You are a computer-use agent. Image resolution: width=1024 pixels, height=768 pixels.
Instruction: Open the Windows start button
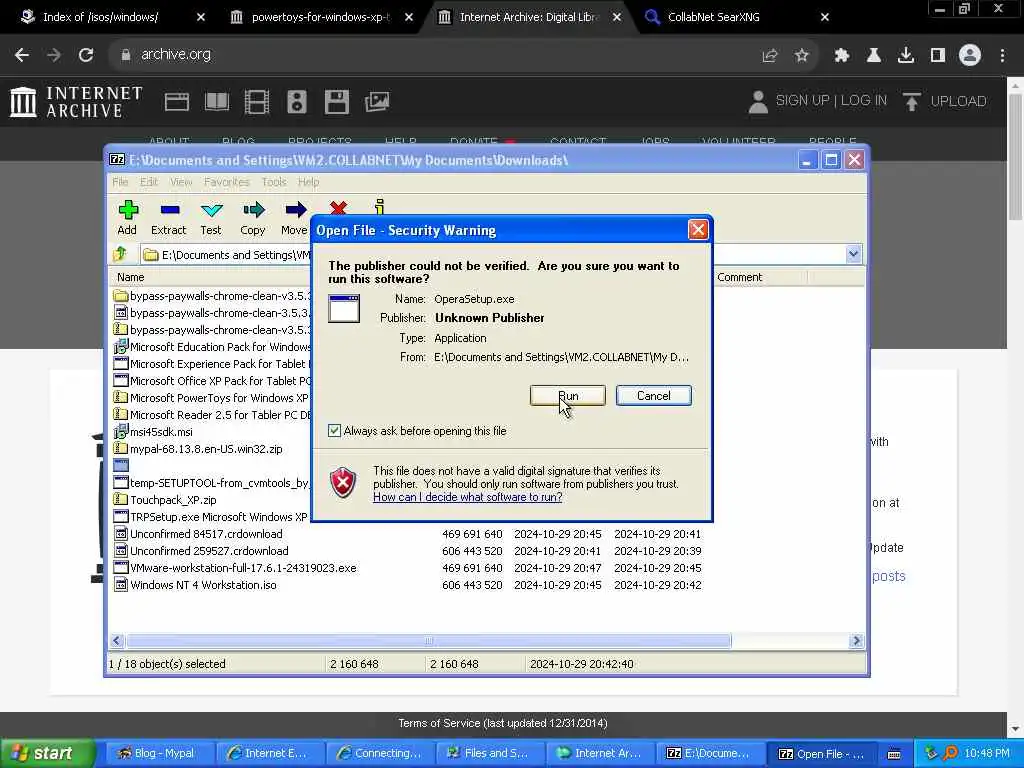point(46,753)
